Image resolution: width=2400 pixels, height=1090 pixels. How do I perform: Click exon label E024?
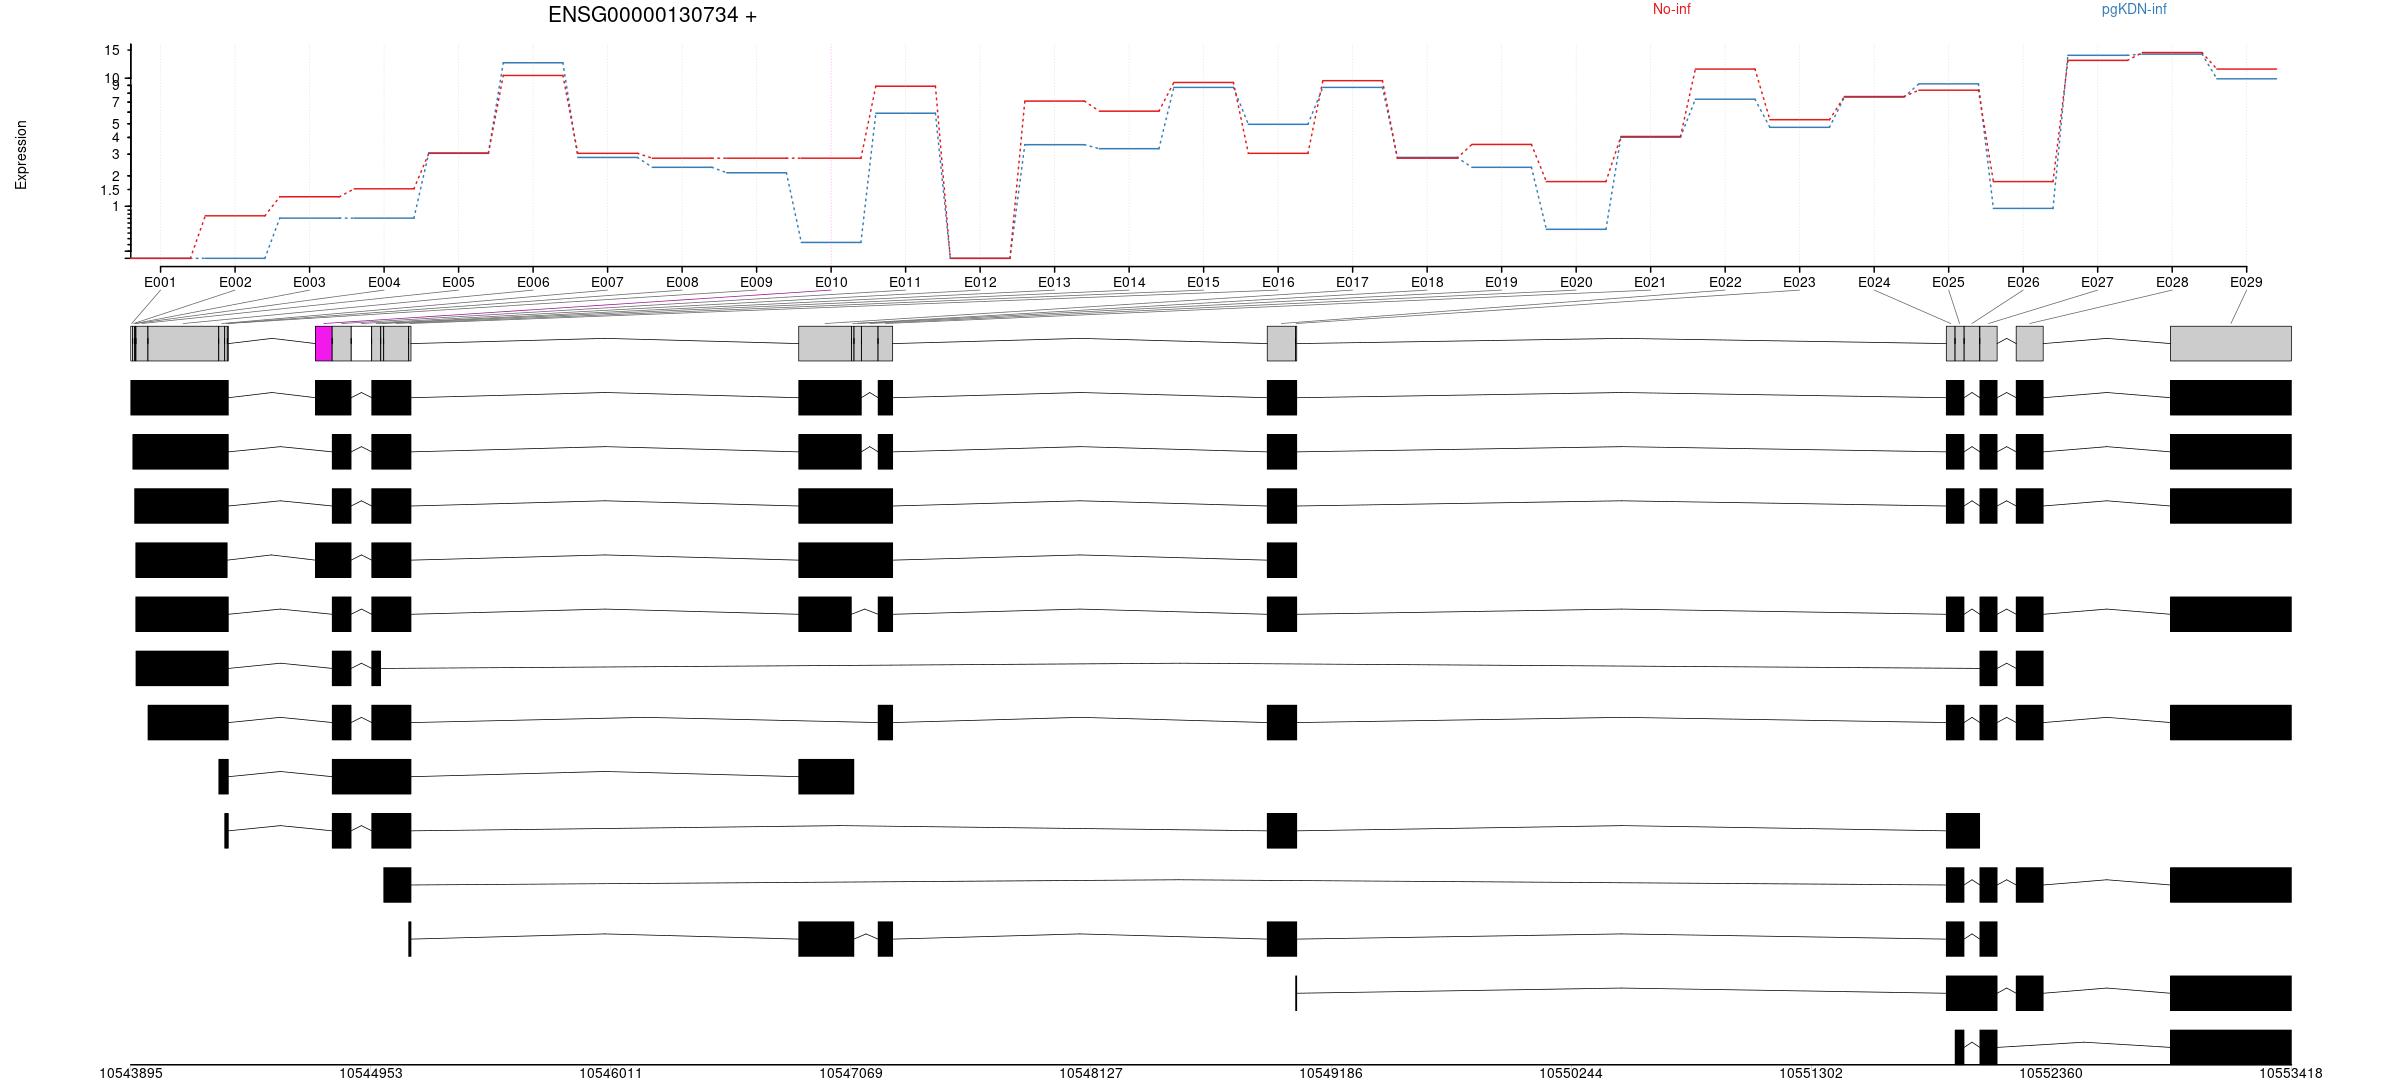pos(1874,282)
